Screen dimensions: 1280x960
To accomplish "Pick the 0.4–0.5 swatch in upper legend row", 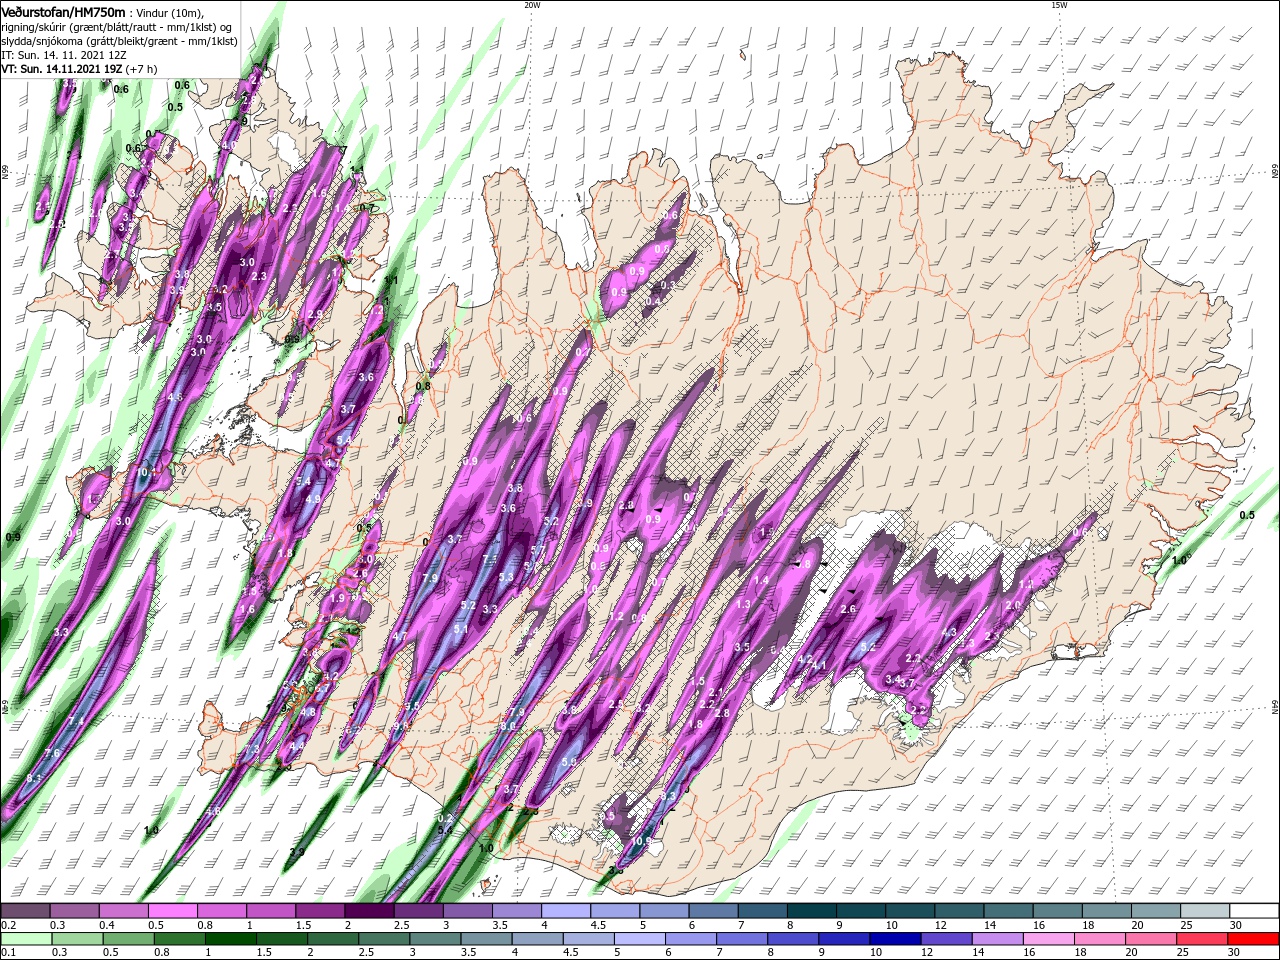I will (x=123, y=911).
